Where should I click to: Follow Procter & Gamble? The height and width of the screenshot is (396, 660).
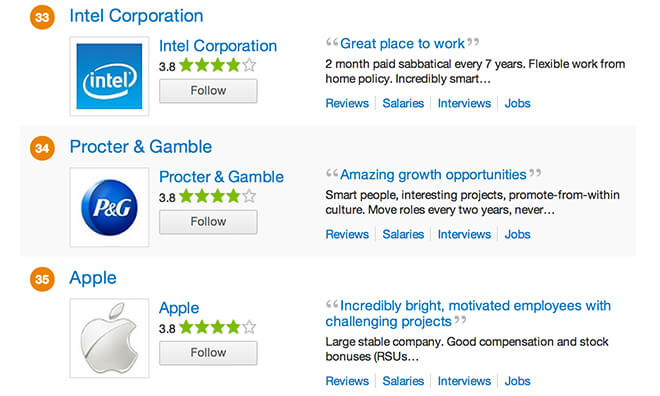208,221
